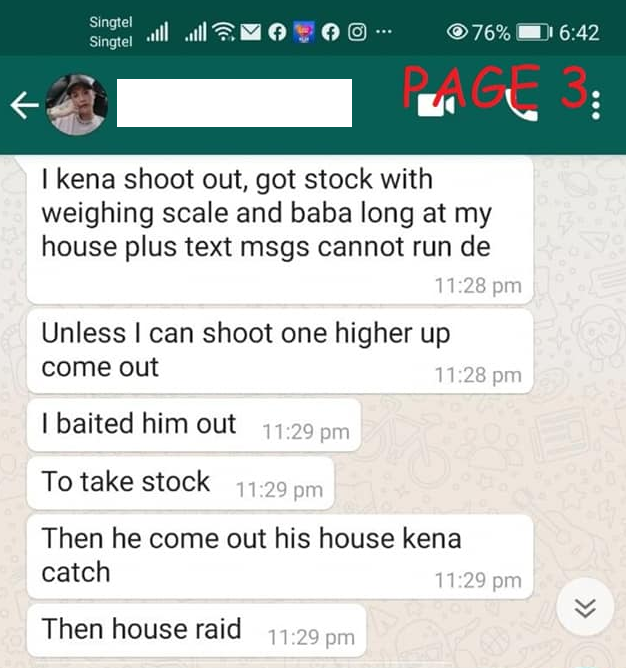Select message starting "Unless I can shoot"

coord(280,351)
